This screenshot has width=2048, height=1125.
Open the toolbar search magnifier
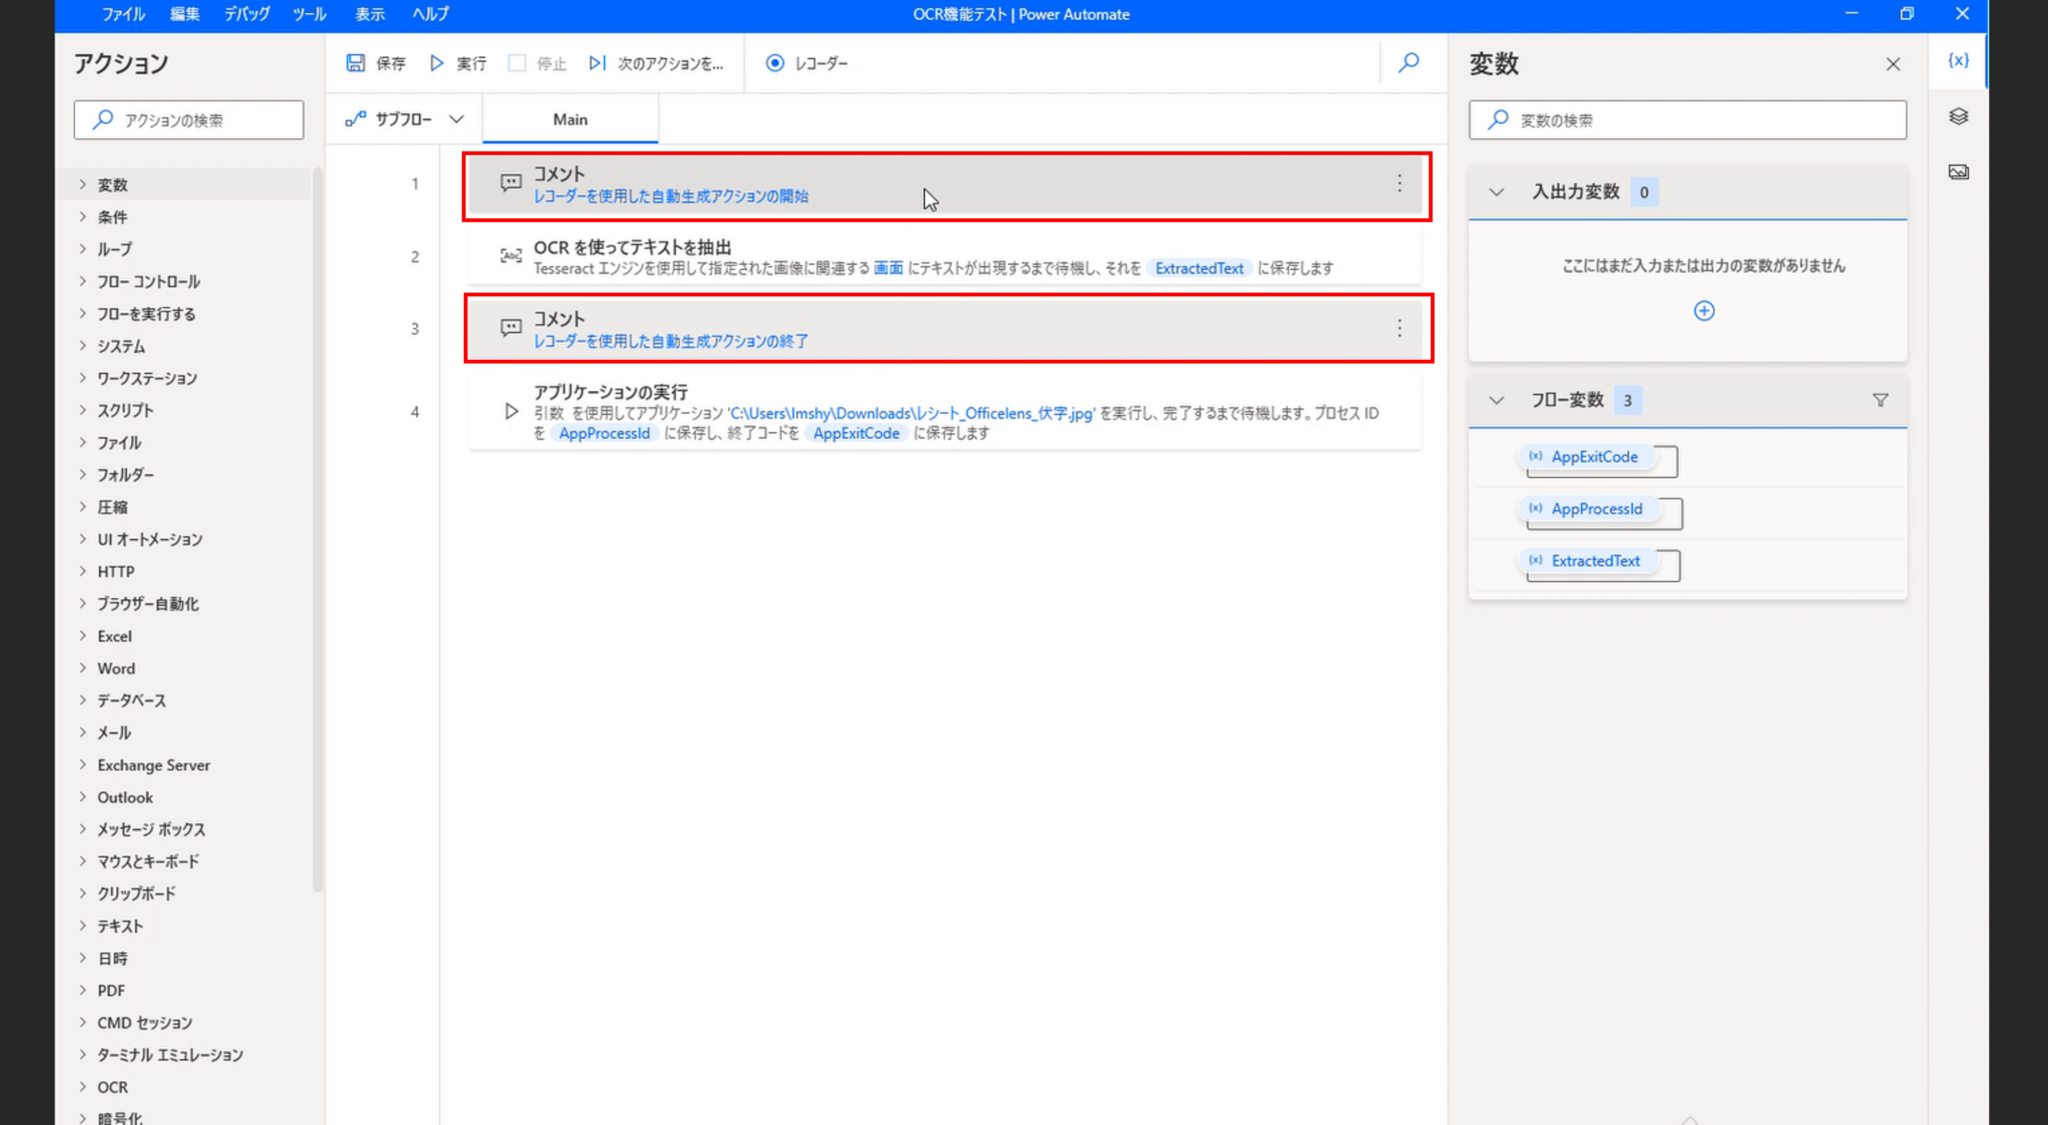tap(1408, 63)
